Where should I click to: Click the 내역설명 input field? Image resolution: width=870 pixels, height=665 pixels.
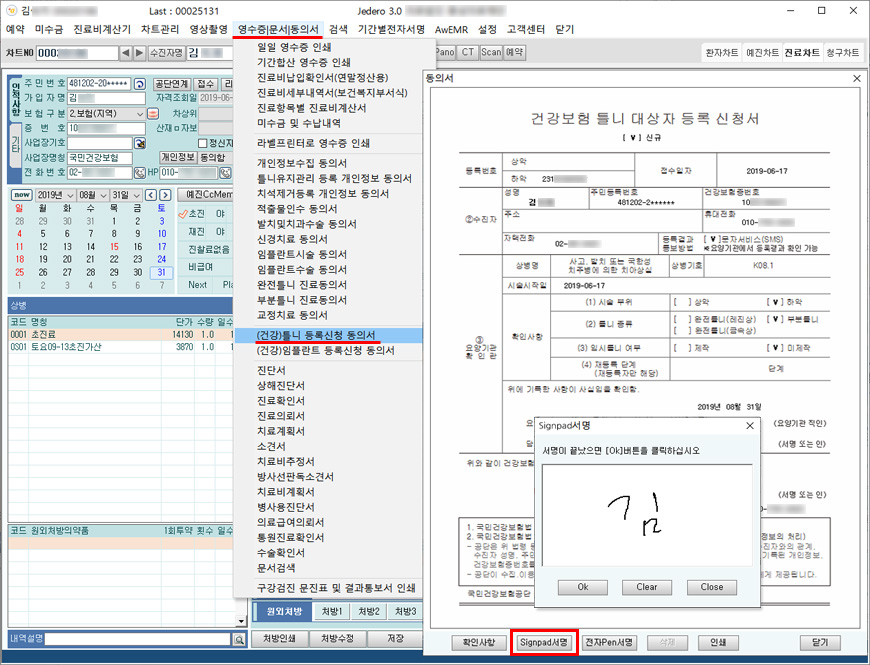click(119, 639)
